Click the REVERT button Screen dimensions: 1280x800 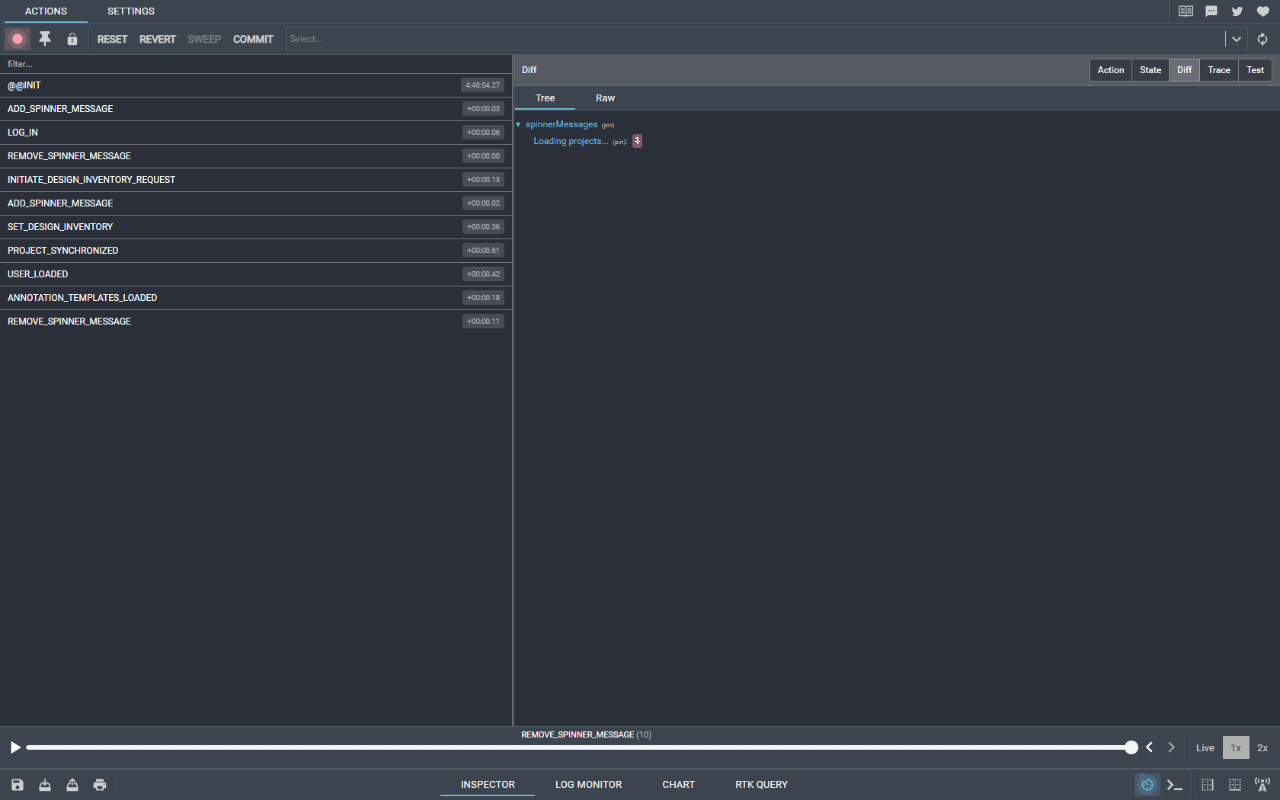point(157,39)
